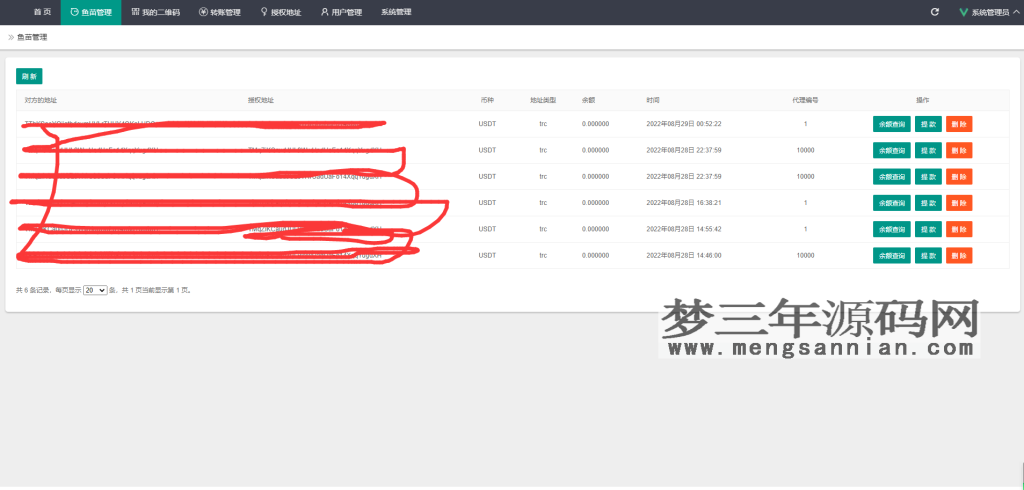This screenshot has height=490, width=1024.
Task: Click 删除 for the 14:55:42 row
Action: (x=959, y=229)
